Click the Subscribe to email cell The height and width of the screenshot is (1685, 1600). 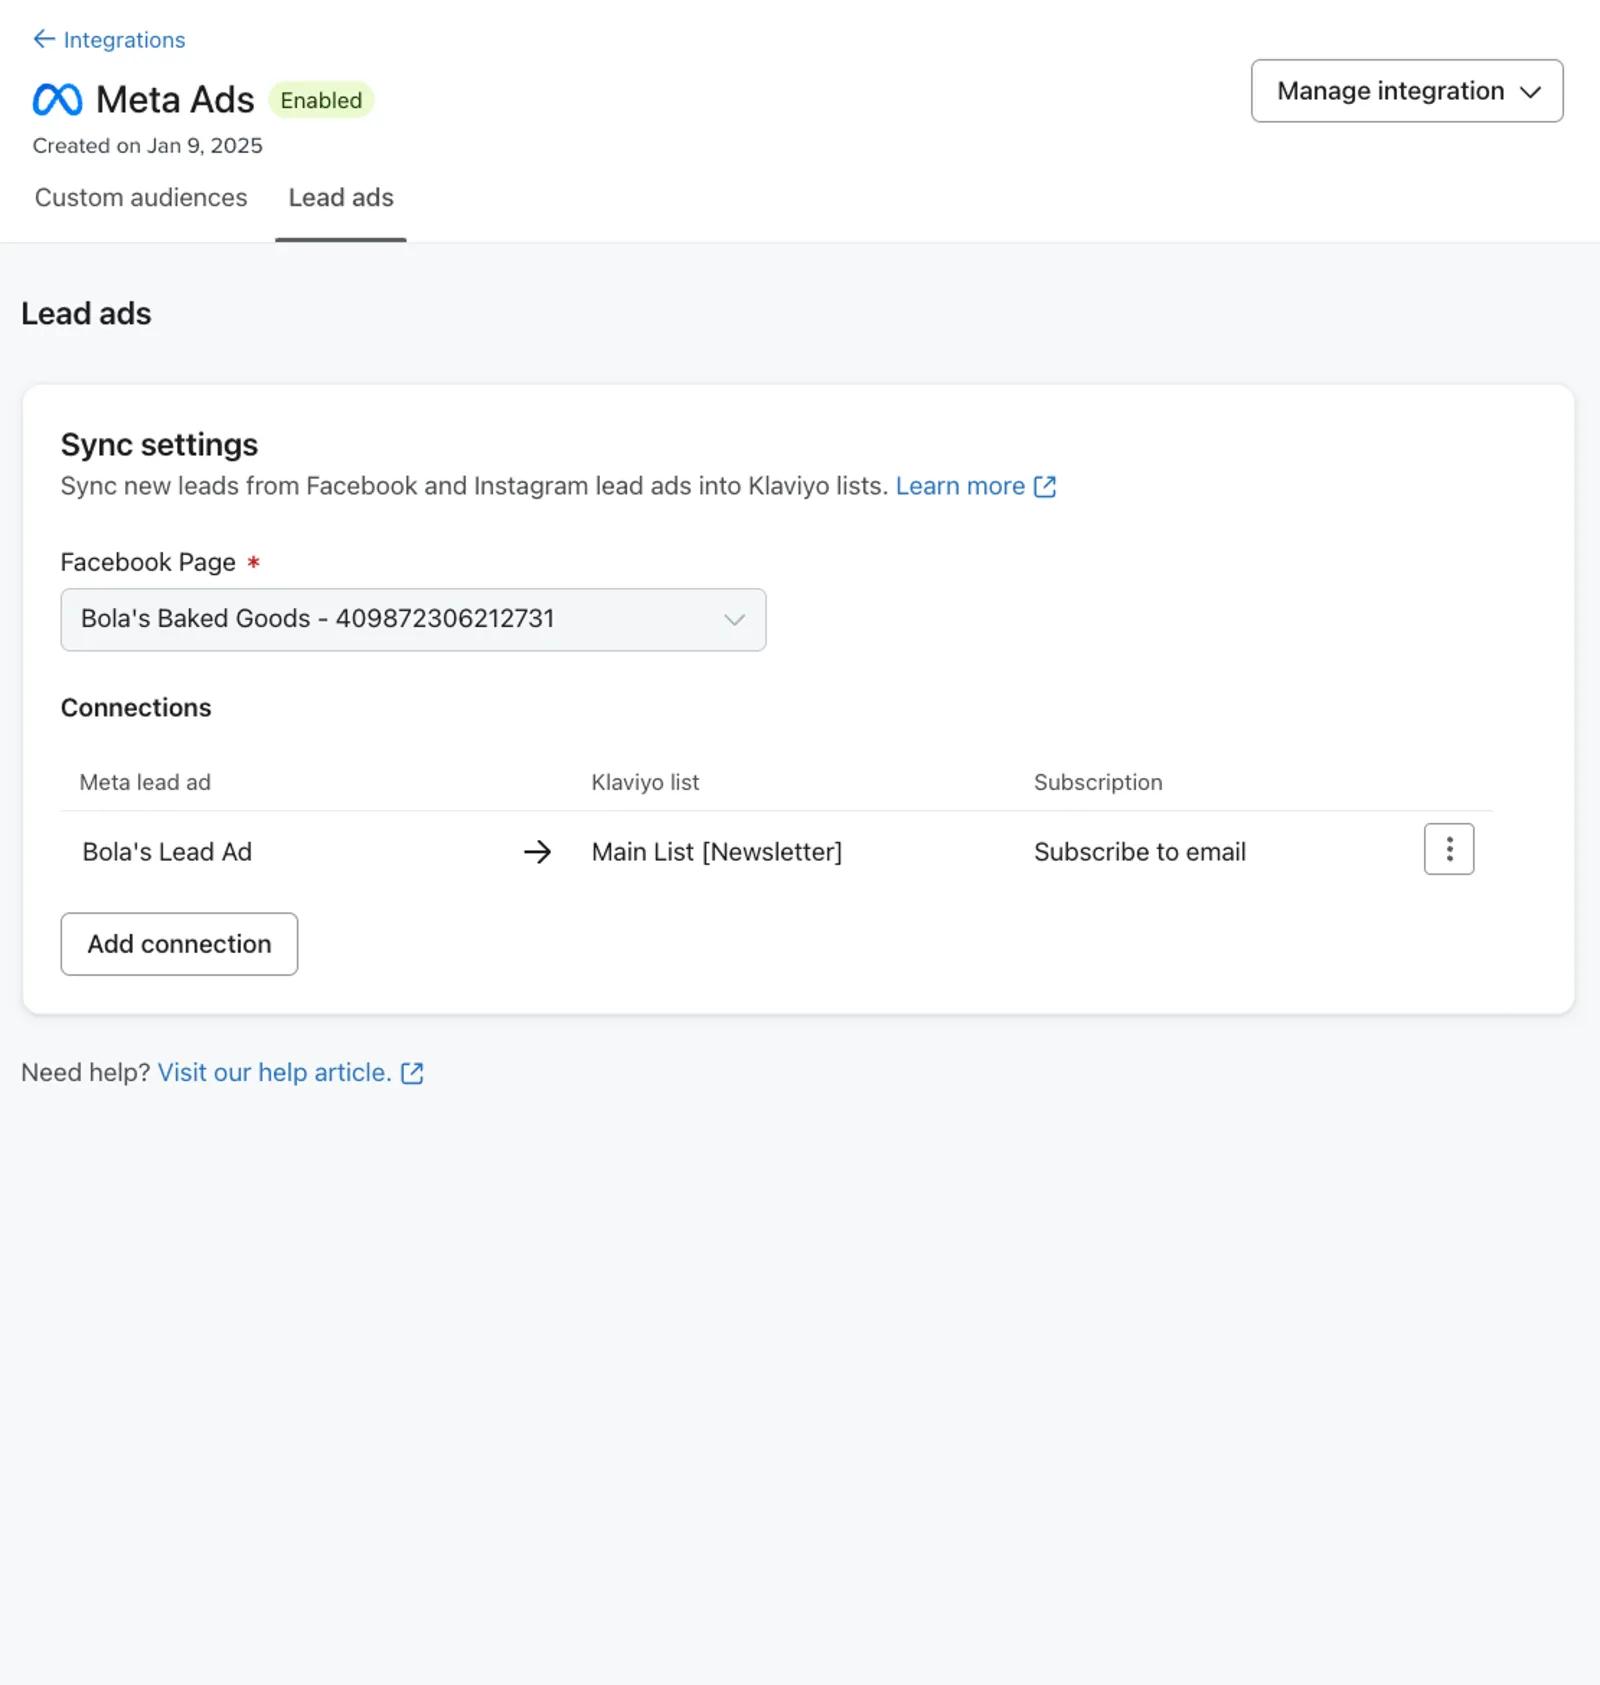(1140, 852)
